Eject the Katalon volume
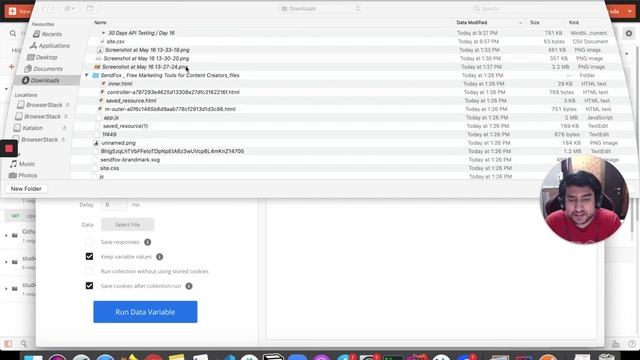The height and width of the screenshot is (360, 640). pyautogui.click(x=64, y=128)
